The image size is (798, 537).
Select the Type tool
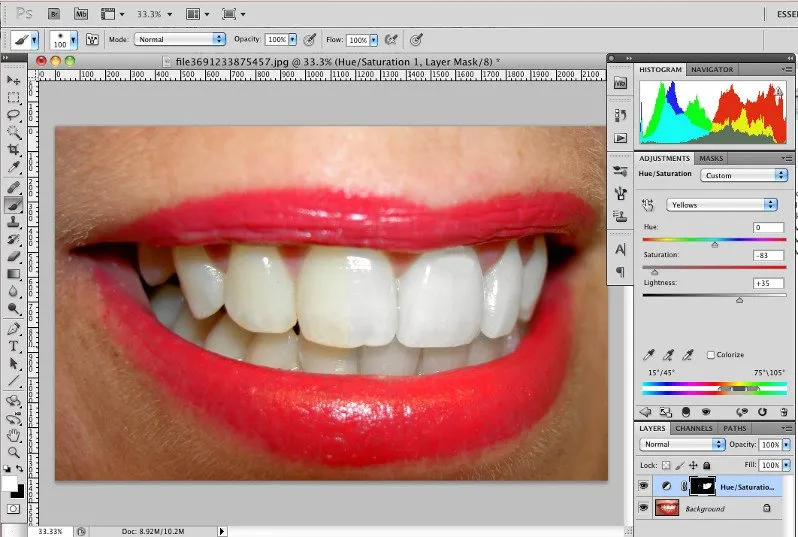[14, 346]
